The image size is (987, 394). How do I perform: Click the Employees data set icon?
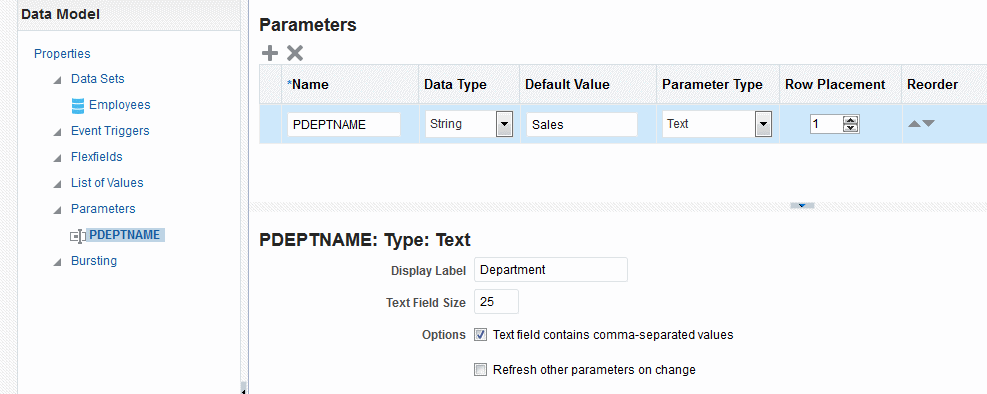[78, 106]
